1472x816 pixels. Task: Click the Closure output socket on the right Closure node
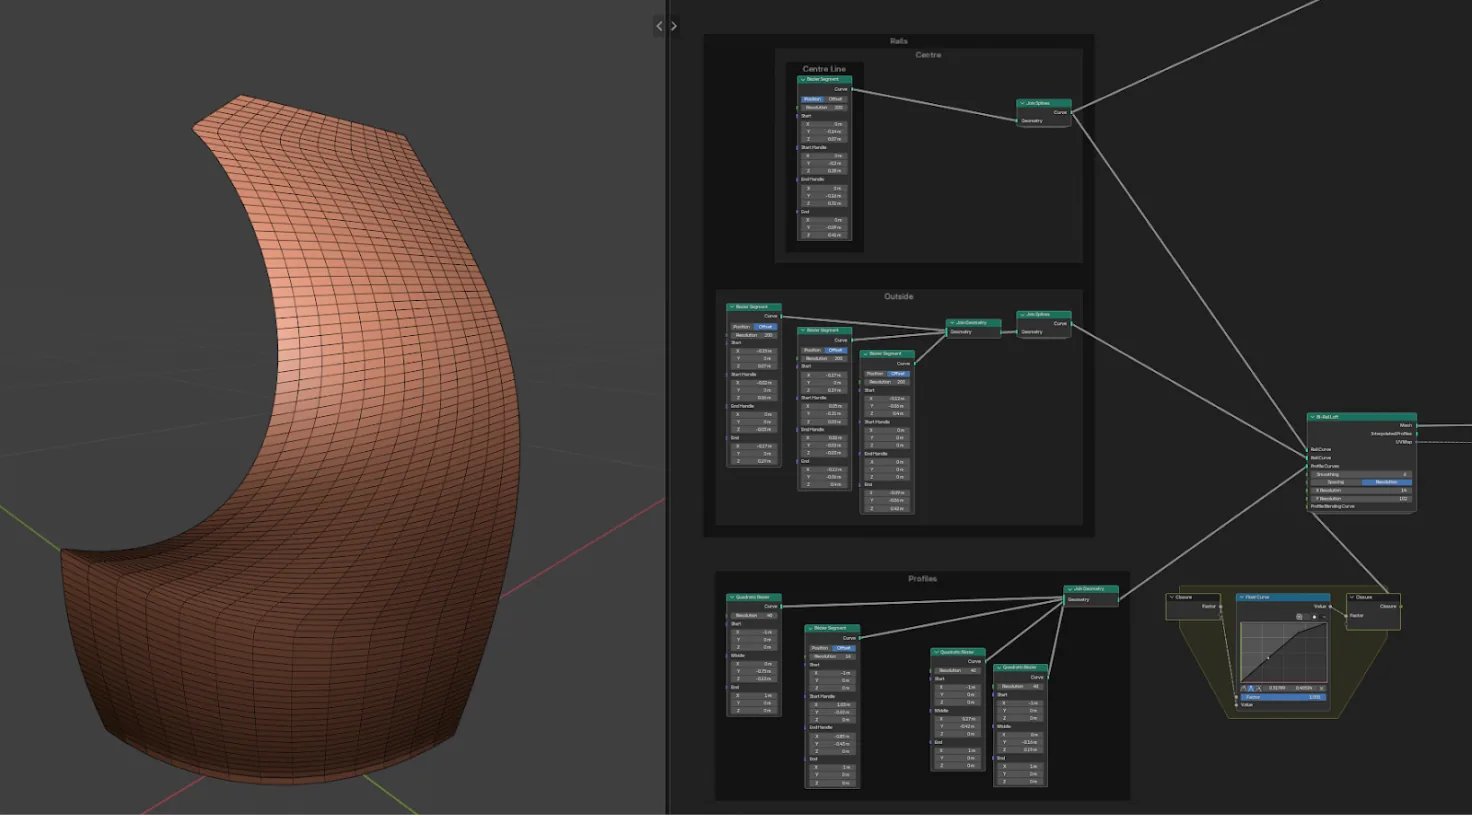[x=1401, y=606]
